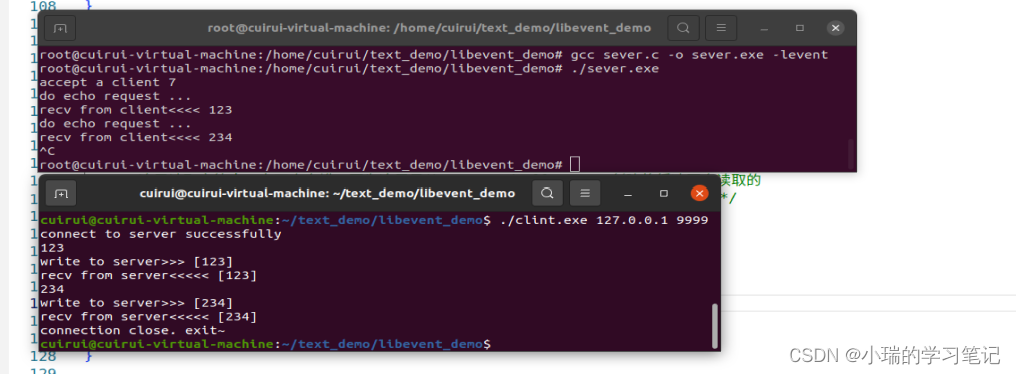Click the last prompt in cuirui terminal
Image resolution: width=1016 pixels, height=374 pixels.
click(x=265, y=344)
